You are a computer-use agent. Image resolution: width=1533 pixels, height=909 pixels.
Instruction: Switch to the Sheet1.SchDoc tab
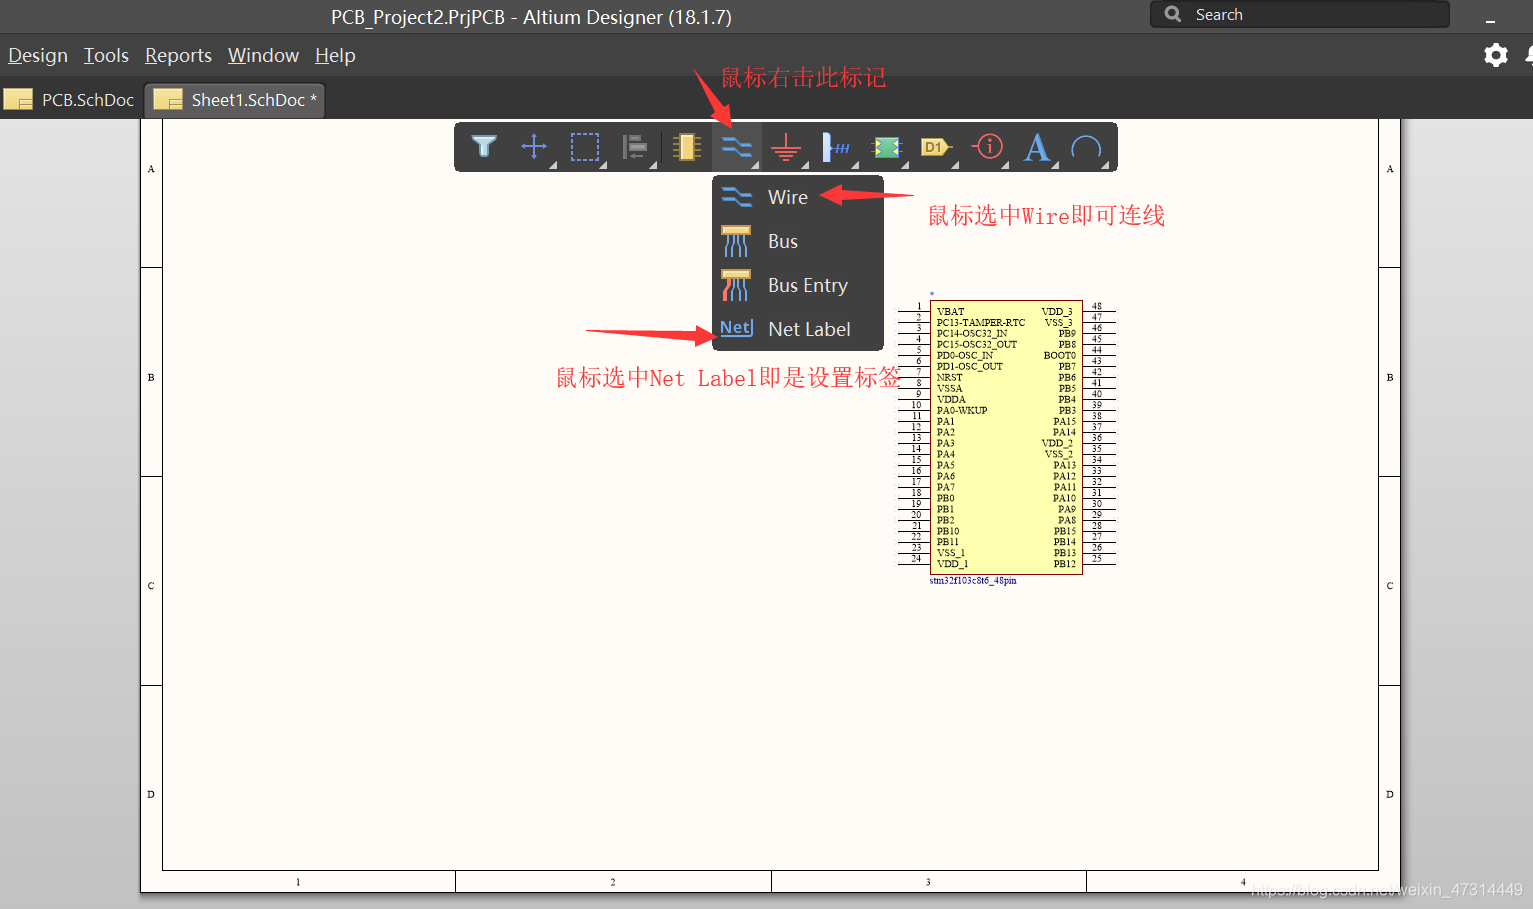(x=236, y=100)
